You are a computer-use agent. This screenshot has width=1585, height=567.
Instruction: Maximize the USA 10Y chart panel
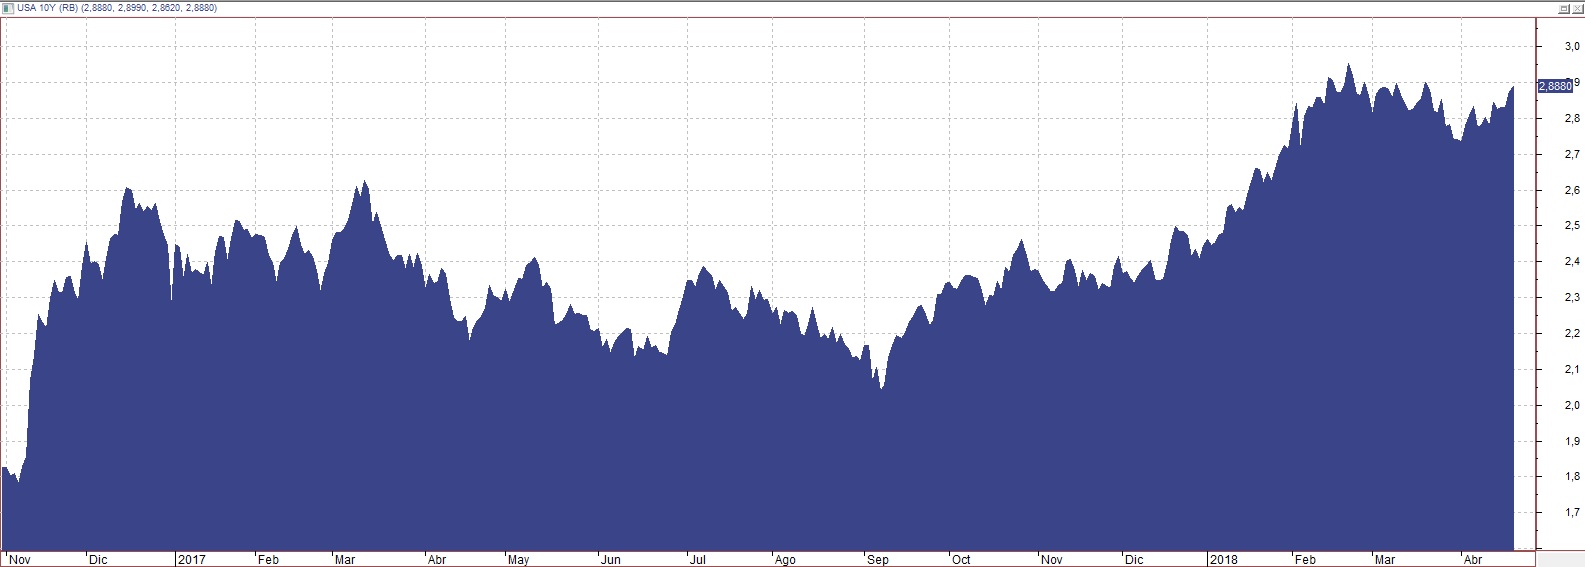pyautogui.click(x=1565, y=8)
